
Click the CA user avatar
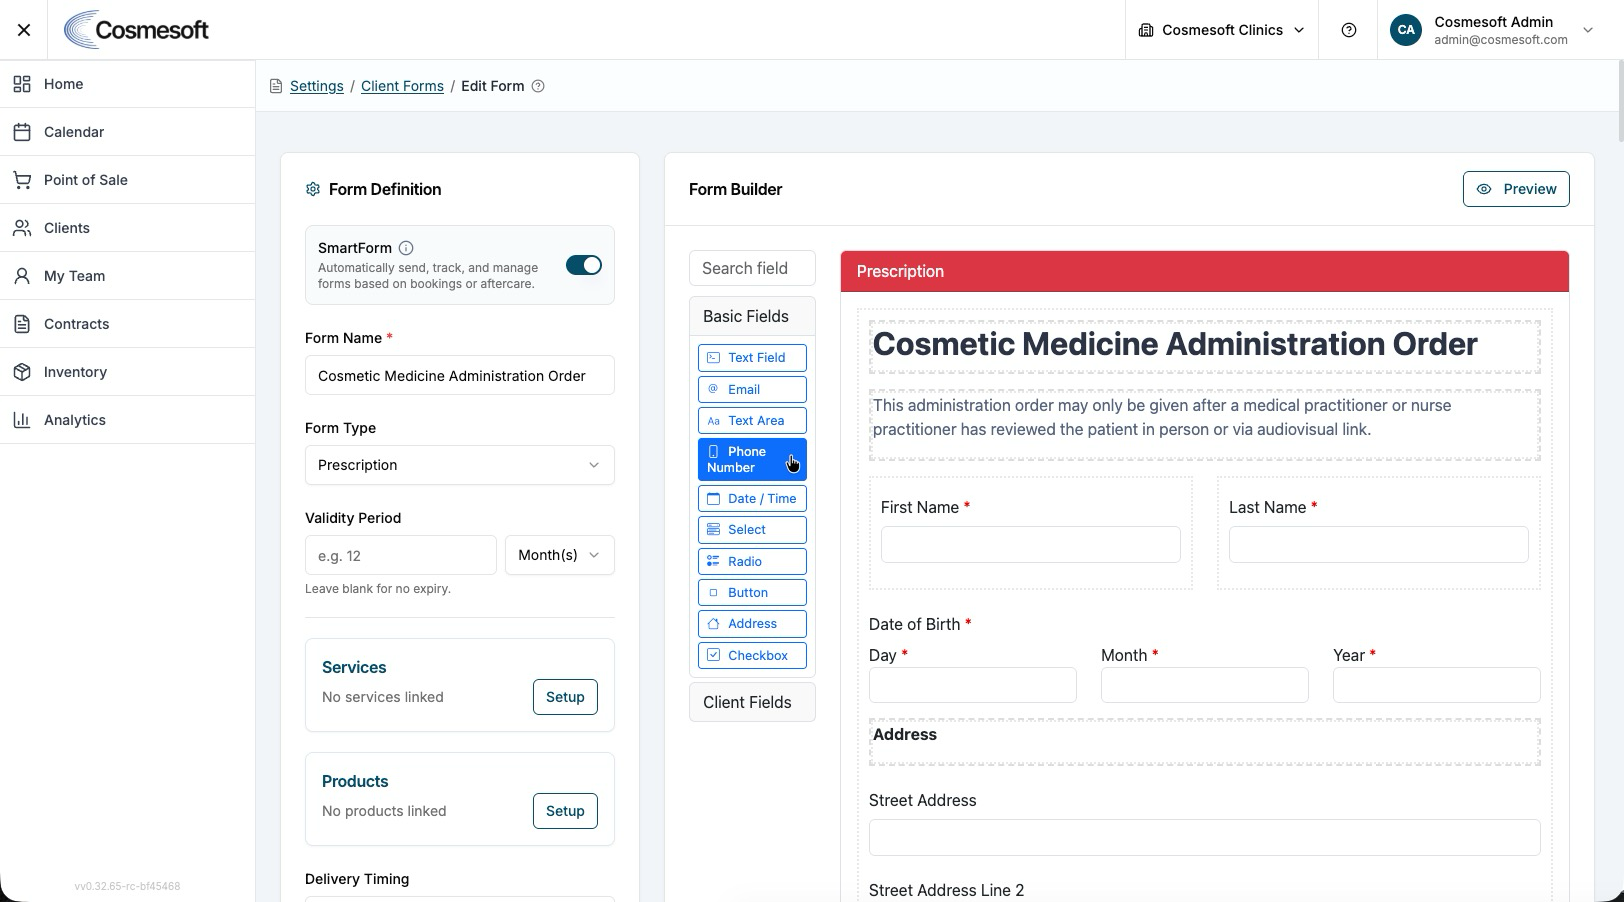point(1406,30)
